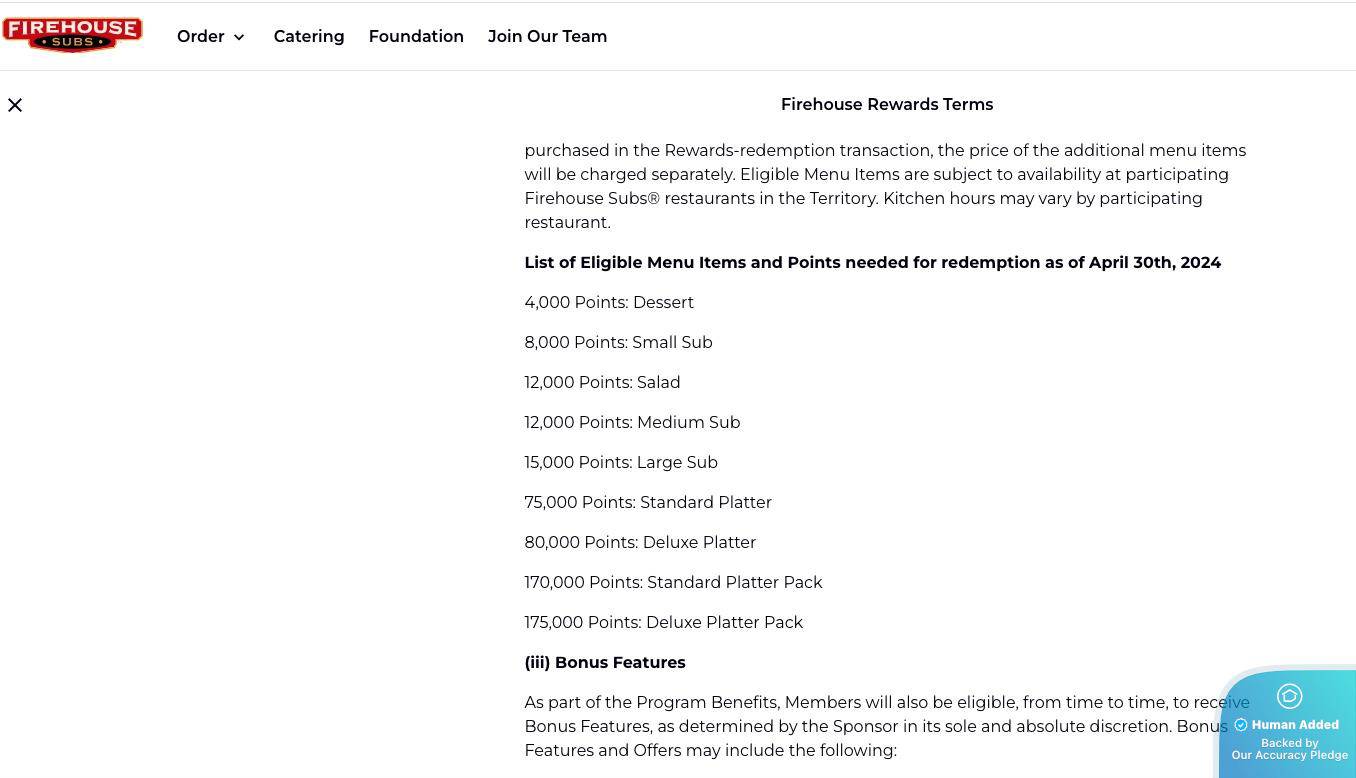The width and height of the screenshot is (1356, 778).
Task: Click the (iii) Bonus Features heading
Action: (x=605, y=662)
